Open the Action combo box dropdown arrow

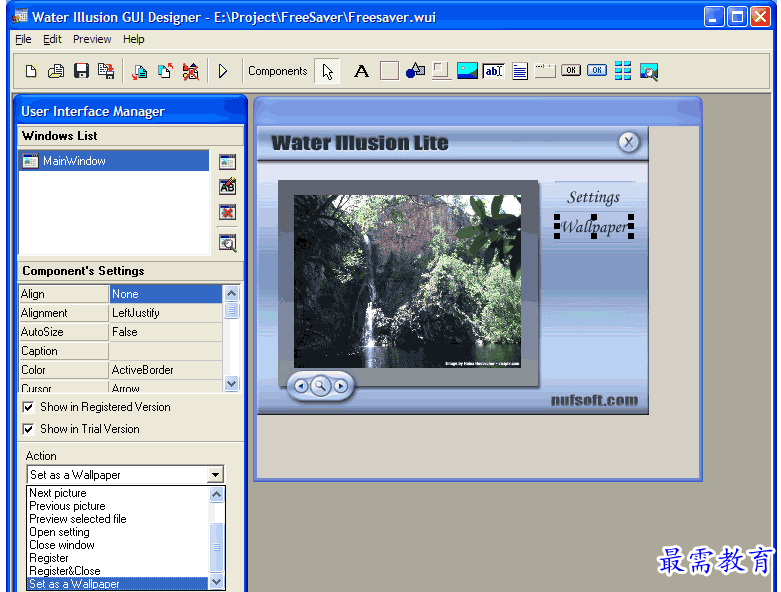(x=215, y=475)
